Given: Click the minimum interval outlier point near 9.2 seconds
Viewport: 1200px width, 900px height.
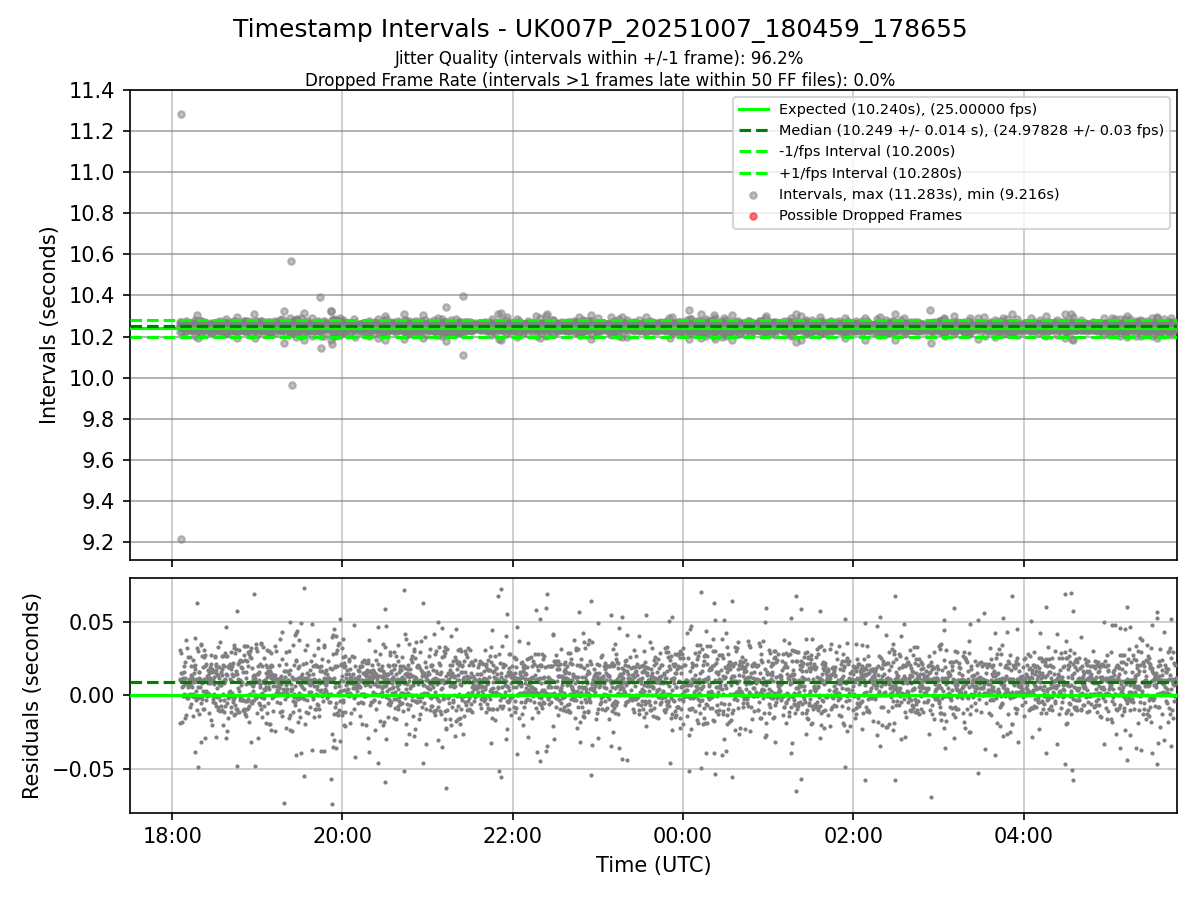Looking at the screenshot, I should tap(181, 539).
